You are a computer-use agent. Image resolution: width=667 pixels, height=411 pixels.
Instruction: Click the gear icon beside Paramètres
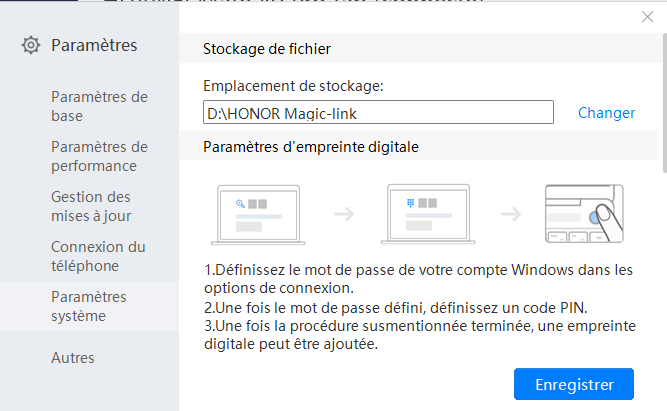pyautogui.click(x=31, y=45)
